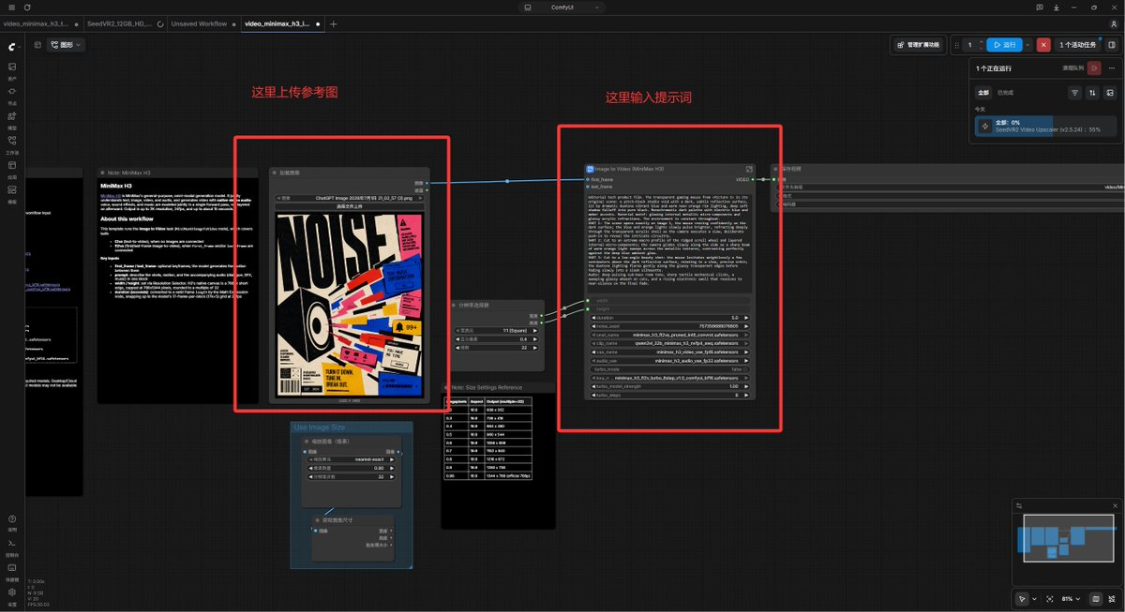1125x612 pixels.
Task: Open the workflows sidebar icon
Action: click(x=12, y=143)
